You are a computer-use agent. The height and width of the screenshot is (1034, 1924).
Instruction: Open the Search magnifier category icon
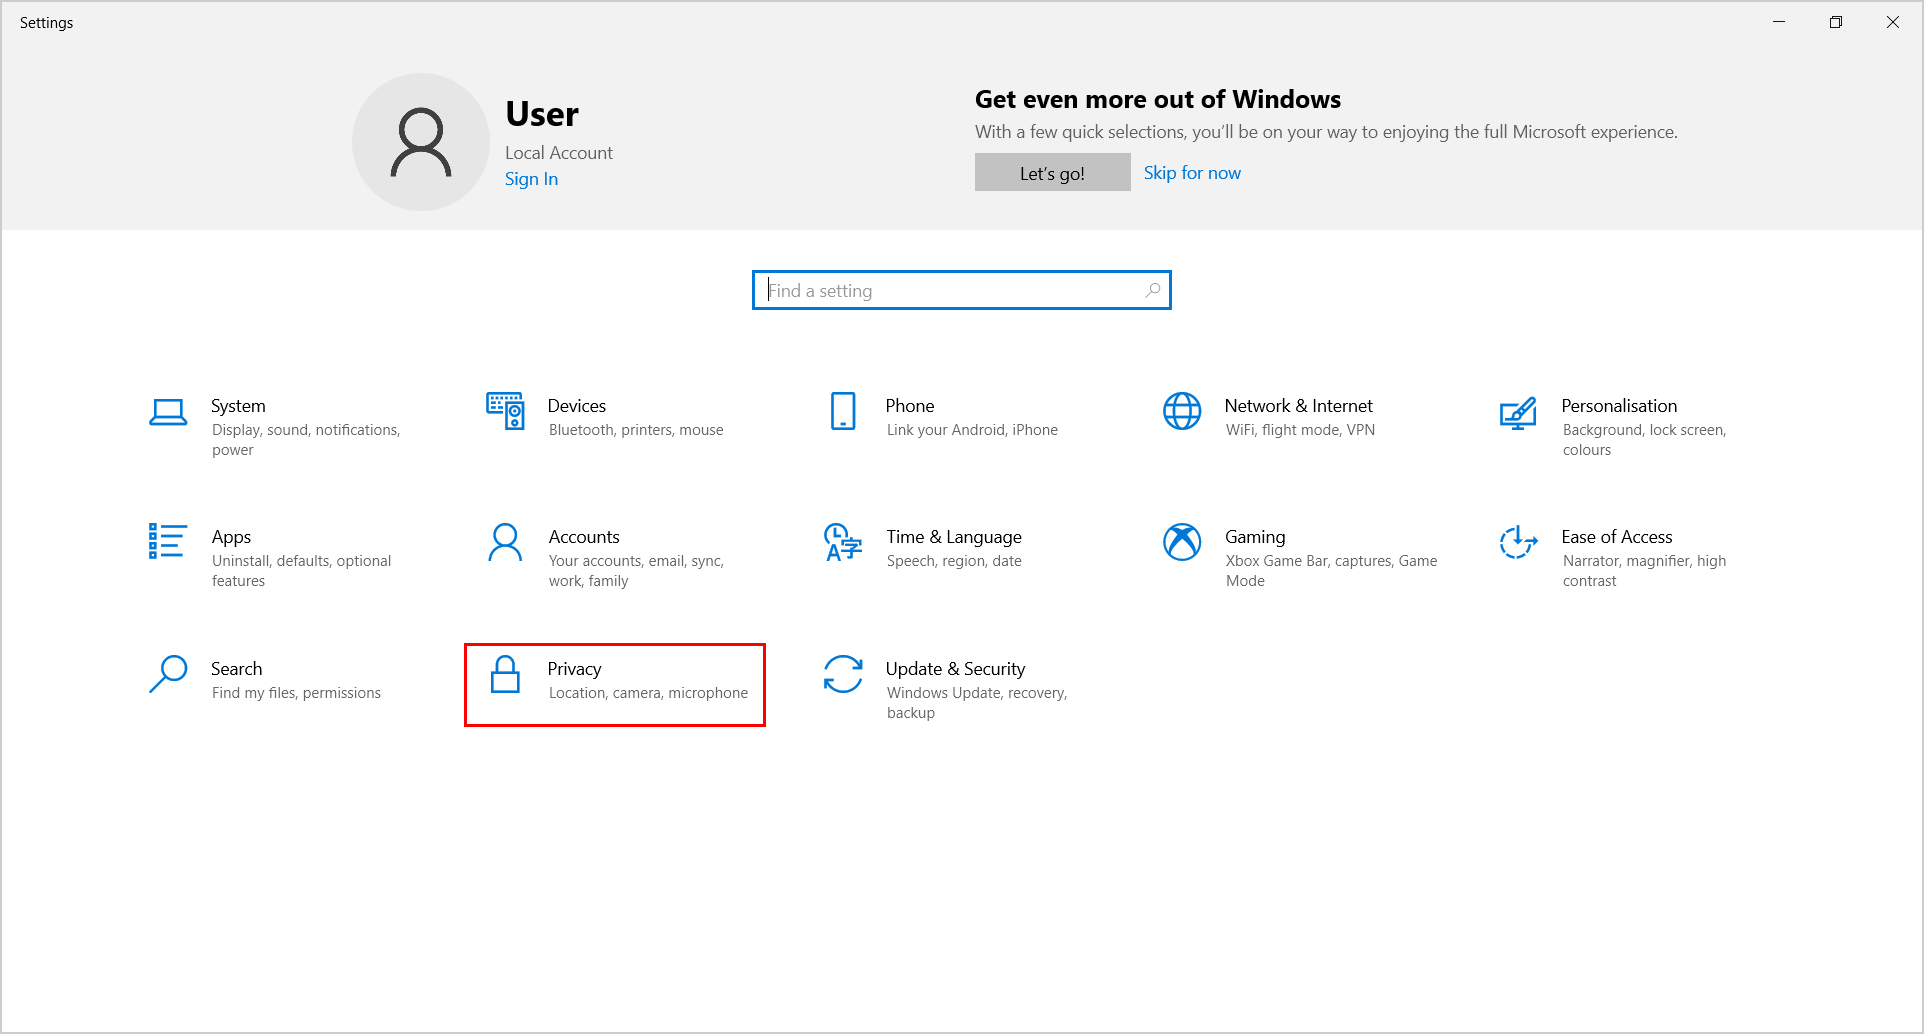pyautogui.click(x=168, y=674)
